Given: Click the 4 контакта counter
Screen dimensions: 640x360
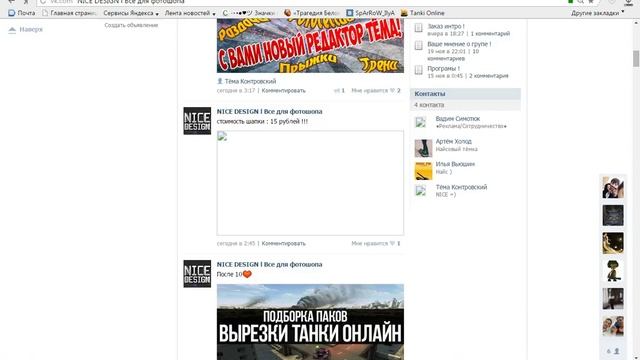Looking at the screenshot, I should [429, 105].
